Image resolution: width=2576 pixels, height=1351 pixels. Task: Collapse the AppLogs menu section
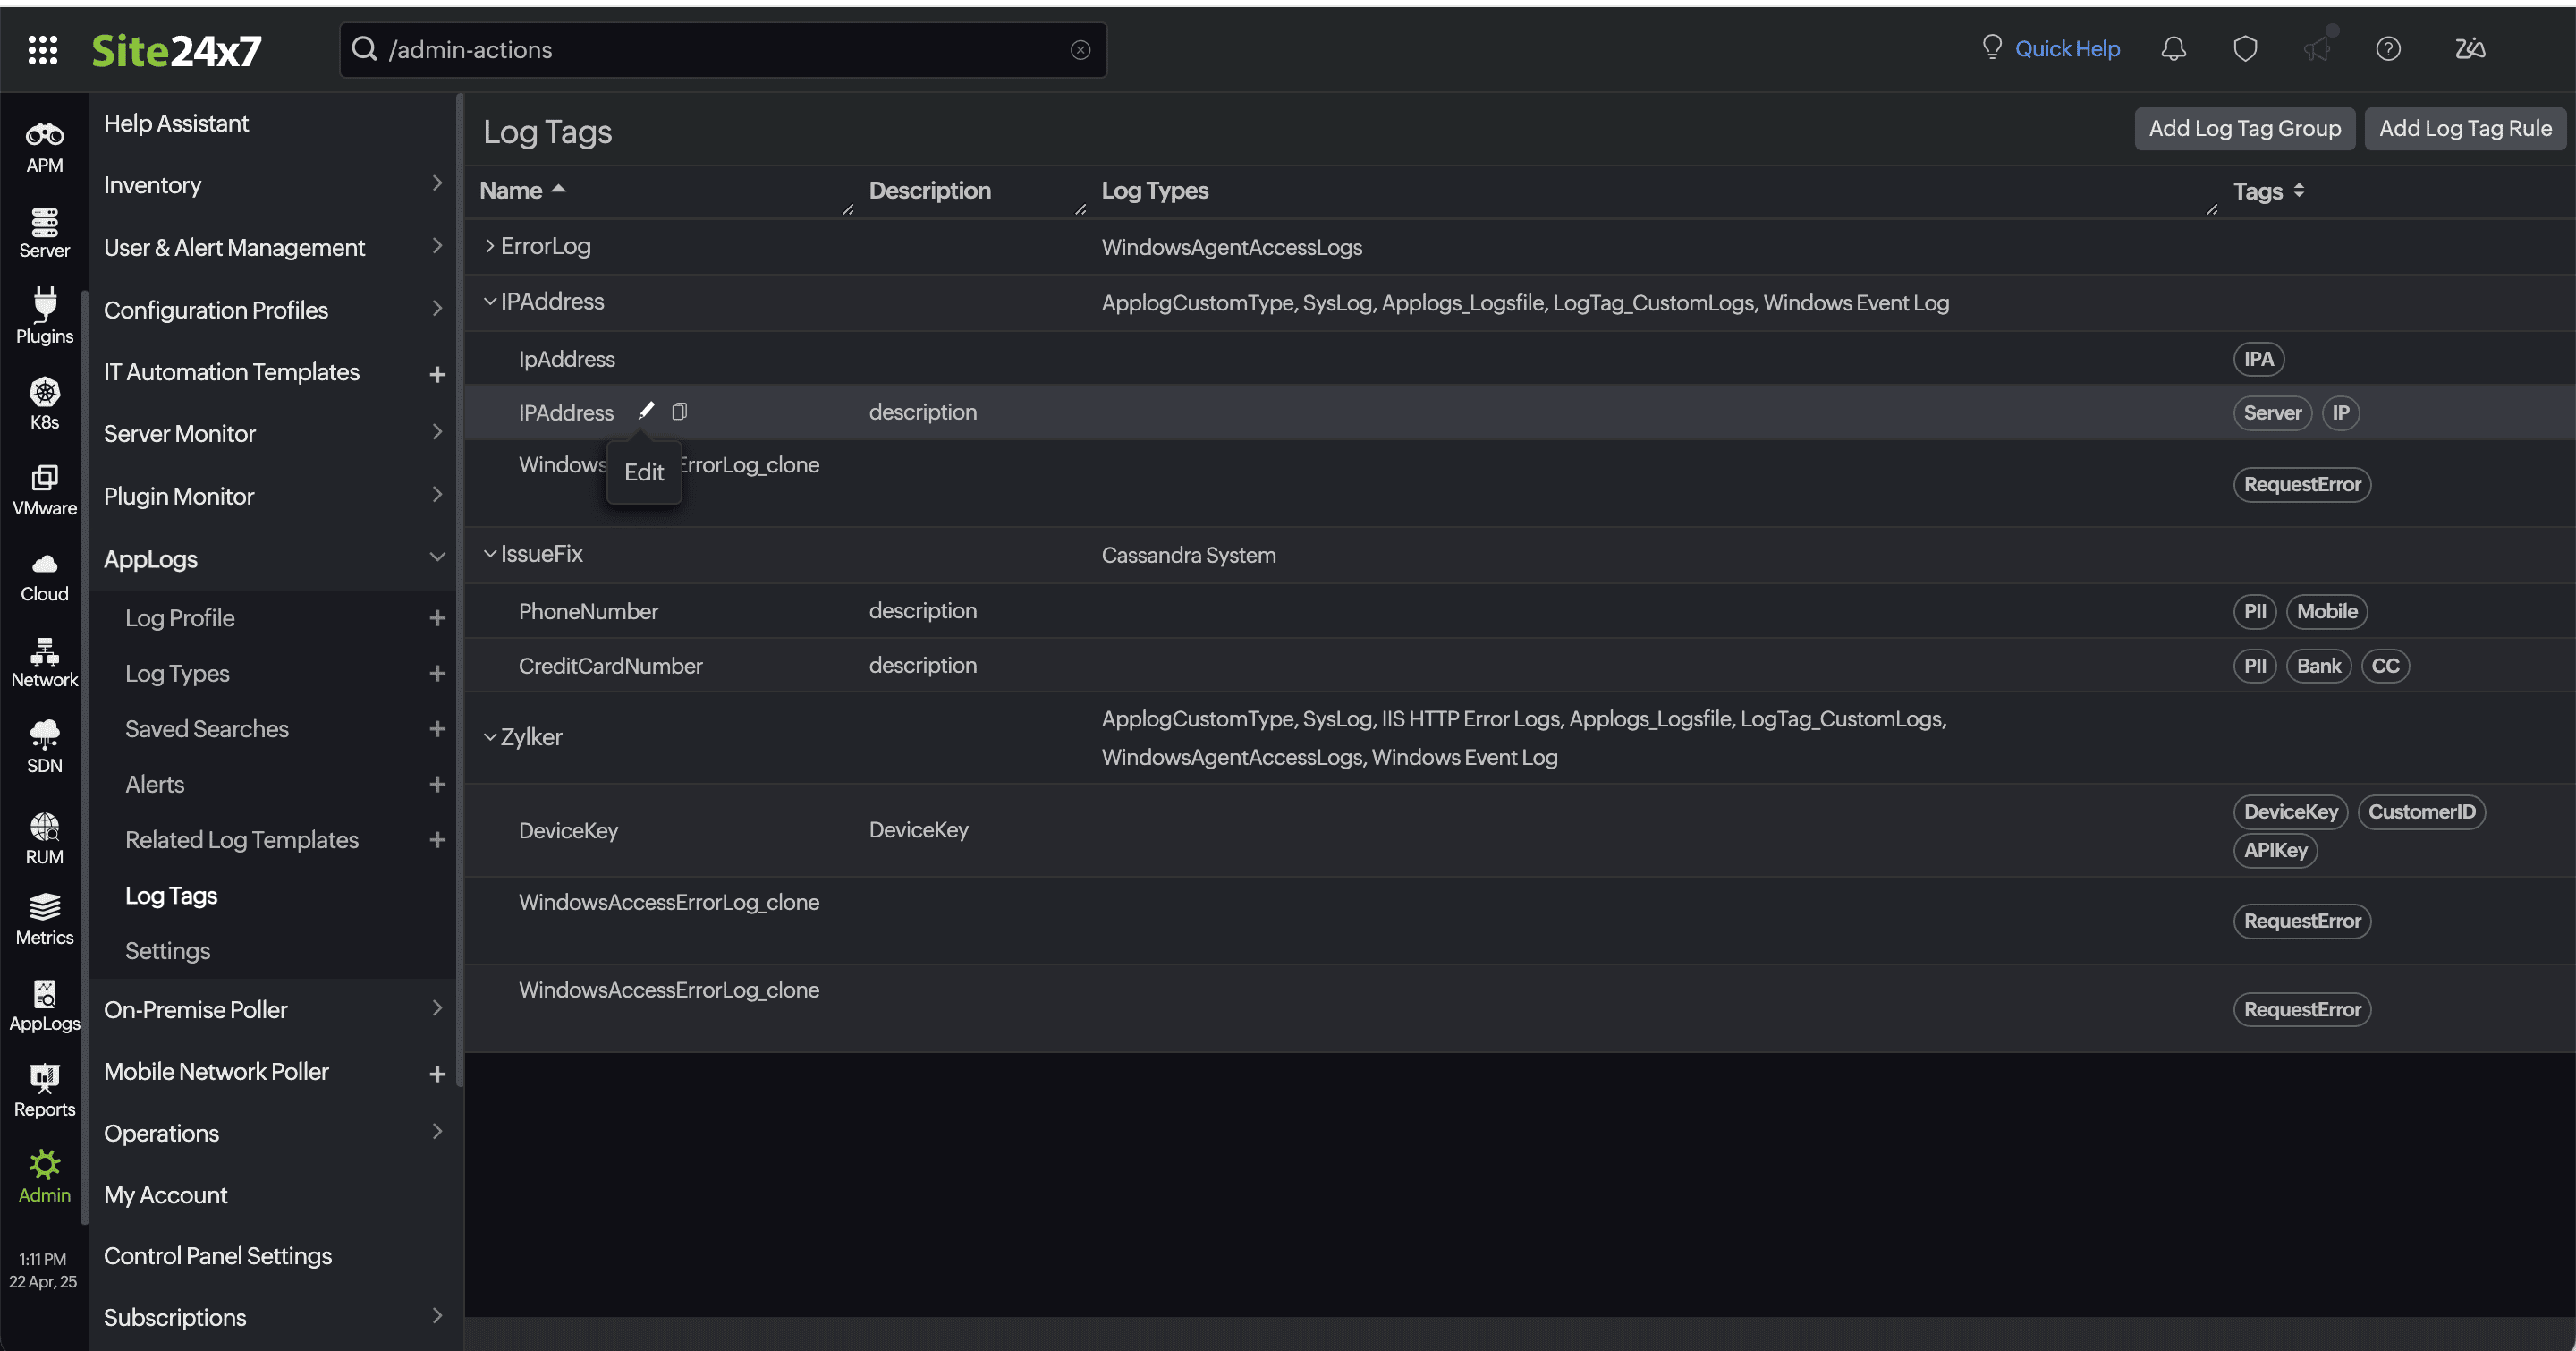point(436,558)
